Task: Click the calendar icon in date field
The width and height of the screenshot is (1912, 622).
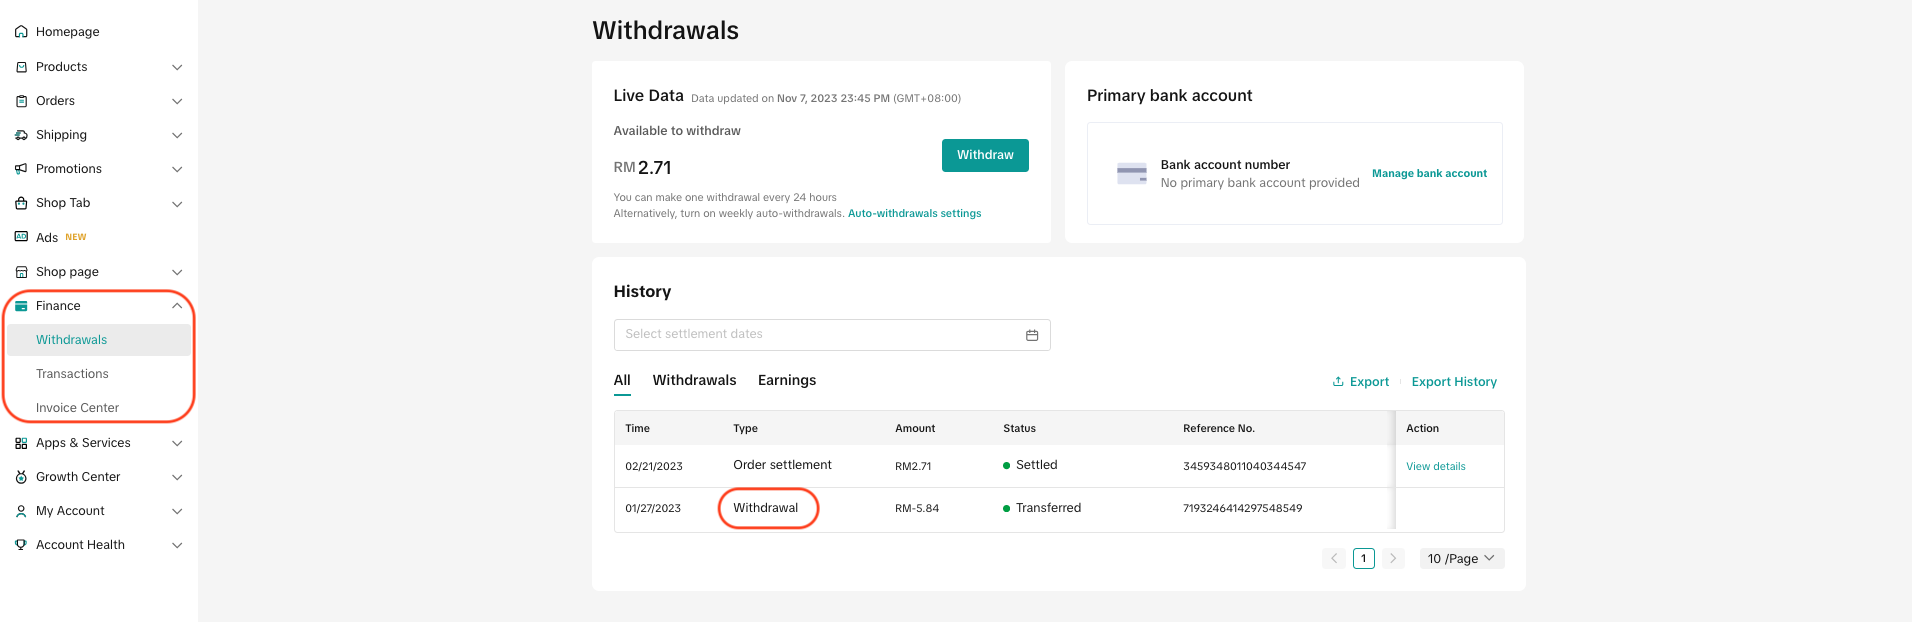Action: [x=1032, y=335]
